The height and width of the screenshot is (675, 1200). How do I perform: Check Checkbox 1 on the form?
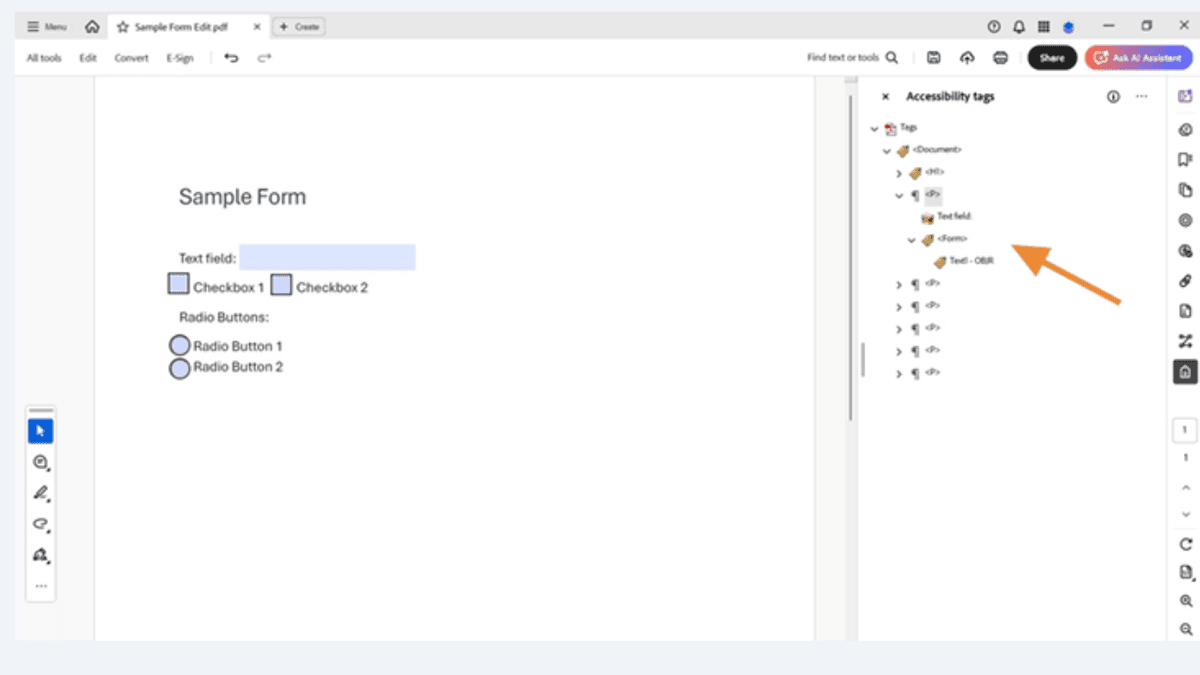[x=178, y=284]
